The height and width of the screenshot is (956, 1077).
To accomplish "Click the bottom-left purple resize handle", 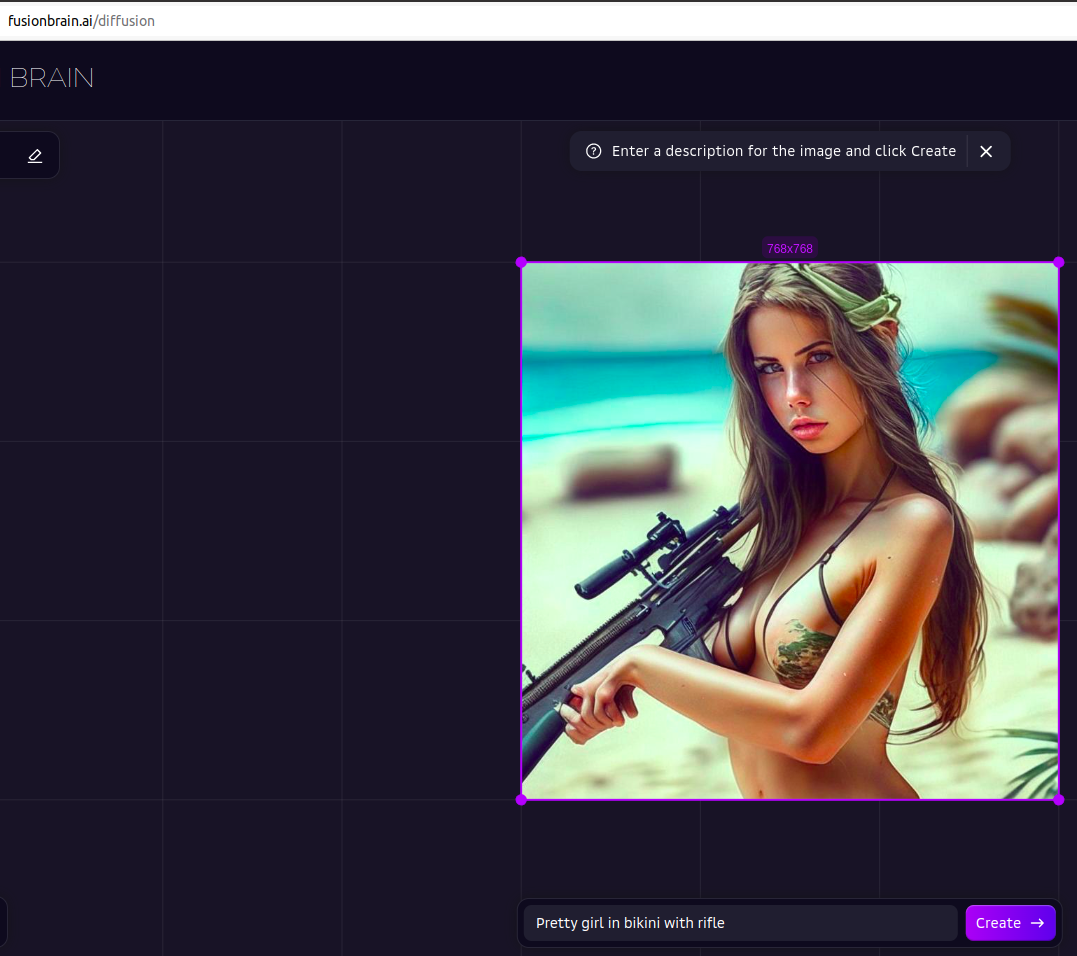I will point(521,800).
